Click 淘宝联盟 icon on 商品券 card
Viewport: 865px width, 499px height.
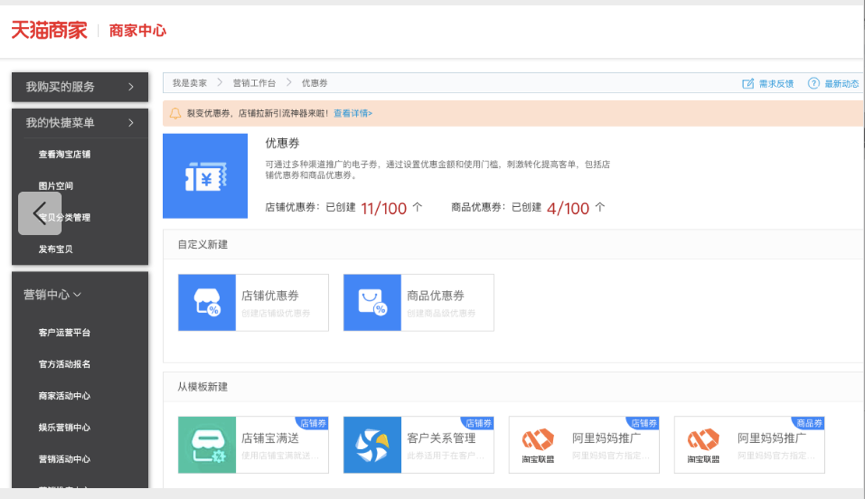pyautogui.click(x=703, y=446)
